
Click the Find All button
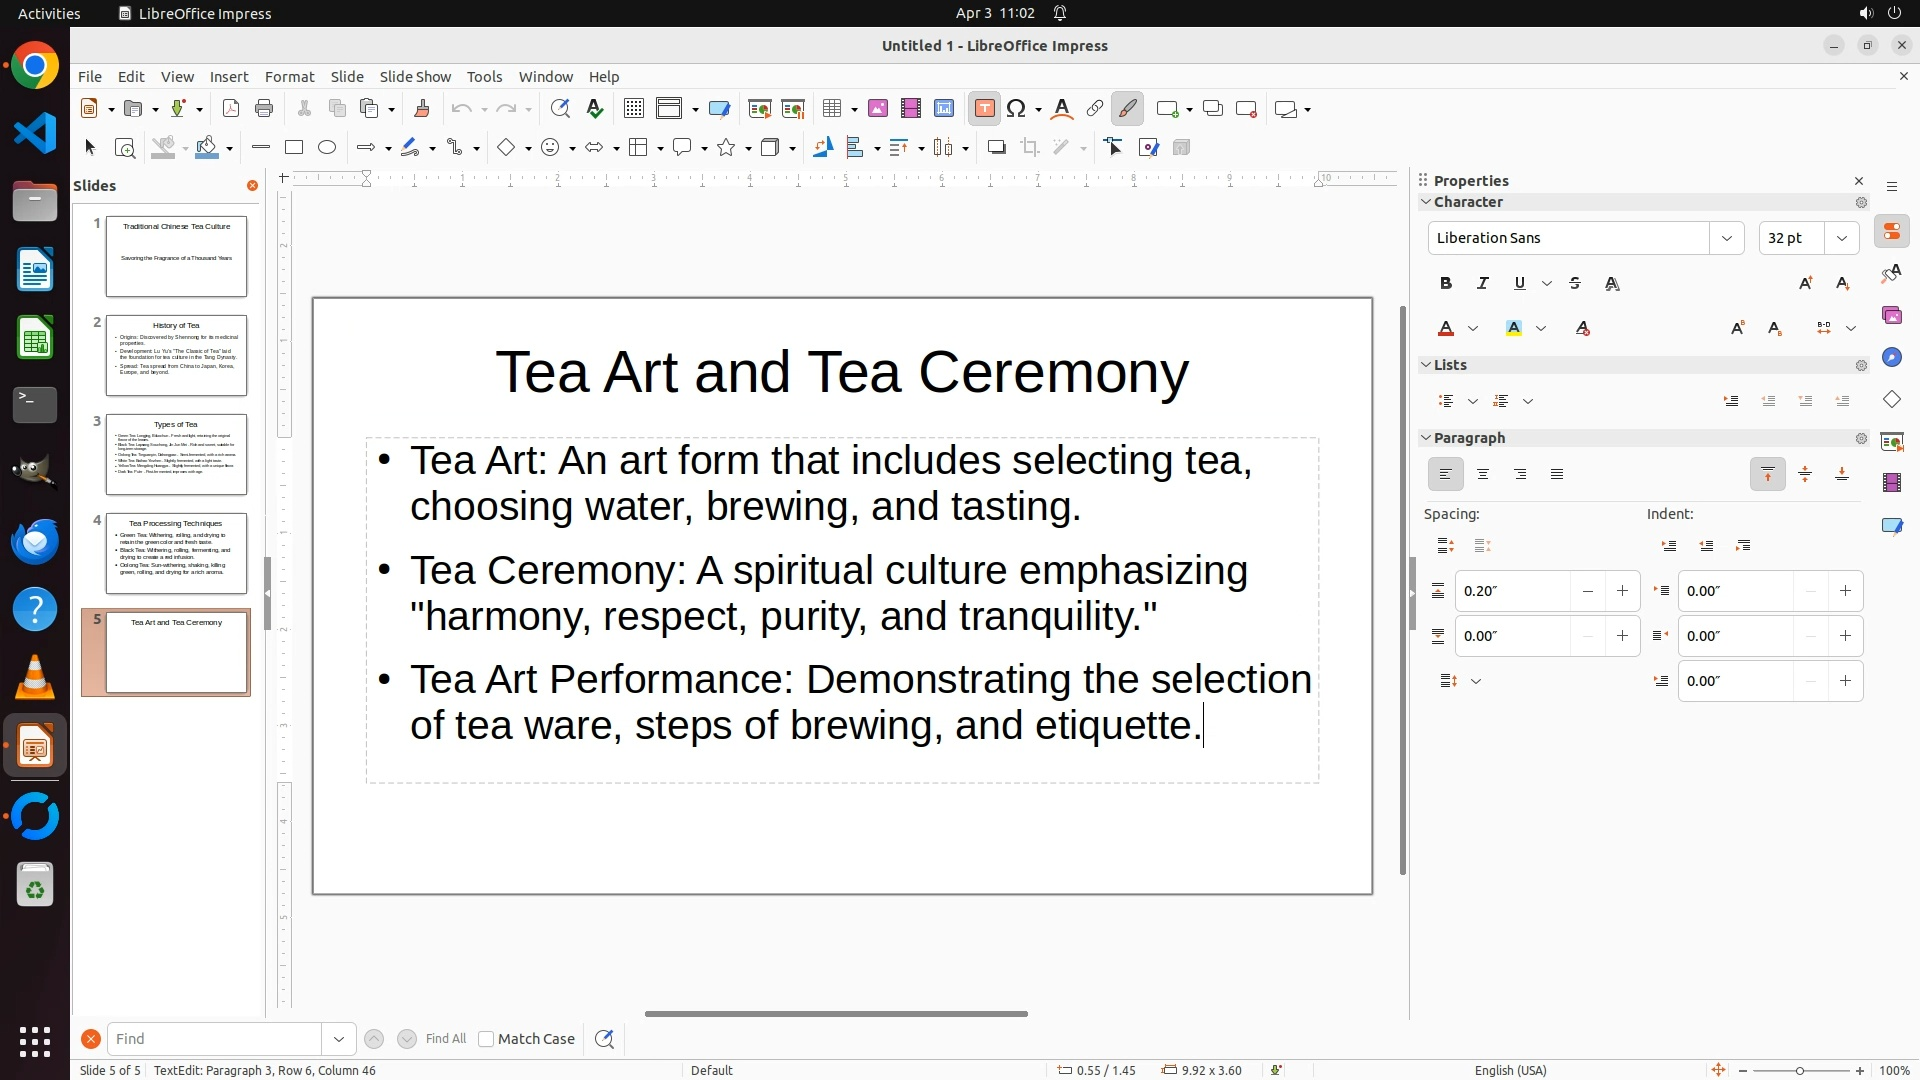[x=446, y=1039]
